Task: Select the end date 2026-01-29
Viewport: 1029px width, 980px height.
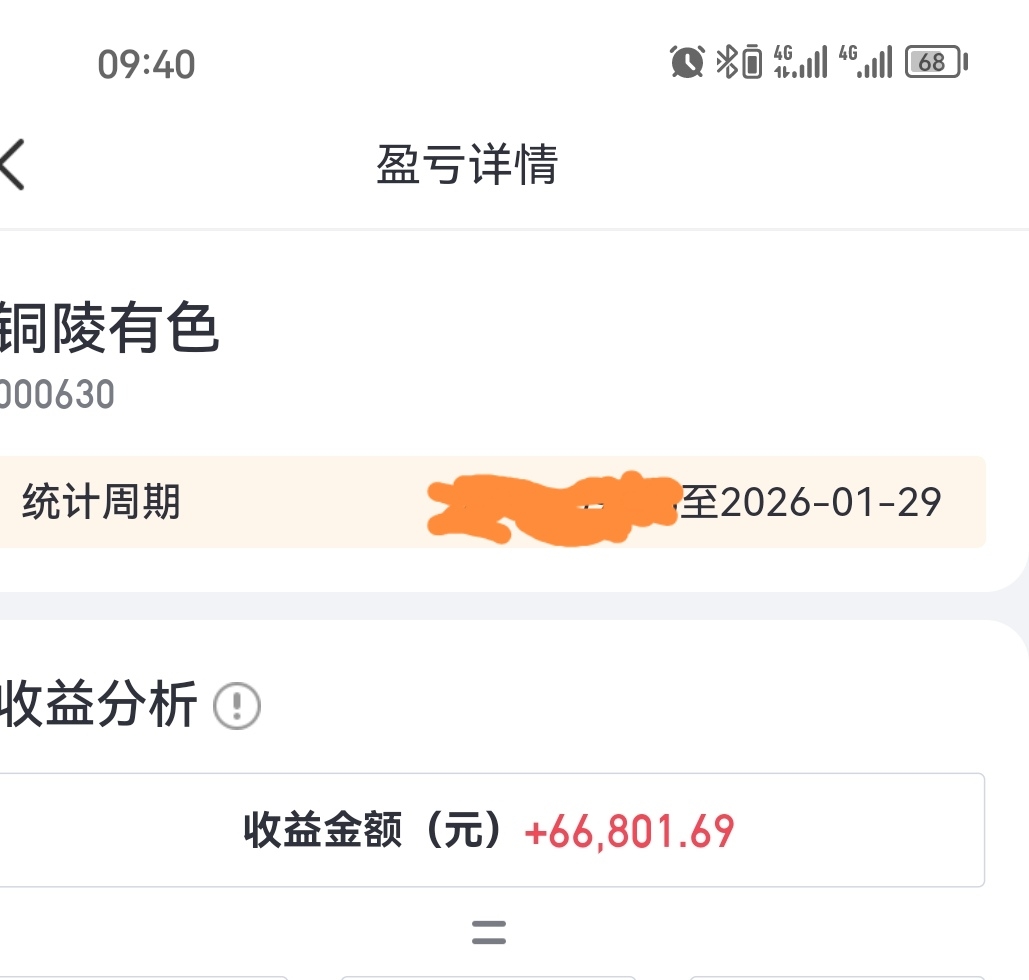Action: (830, 502)
